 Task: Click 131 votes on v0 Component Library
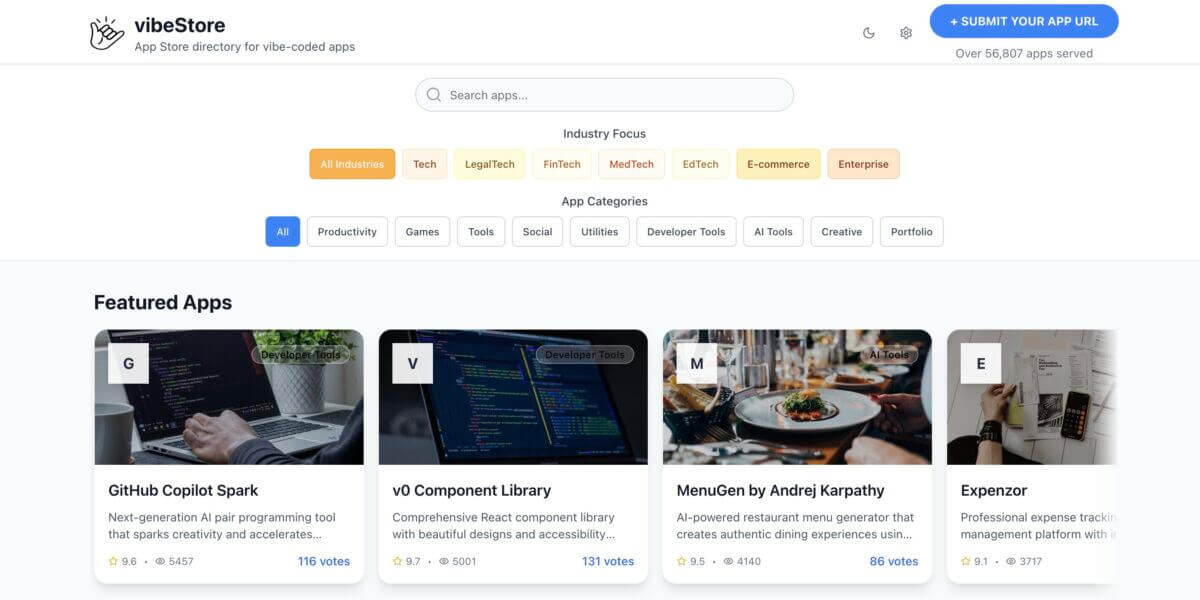coord(608,561)
